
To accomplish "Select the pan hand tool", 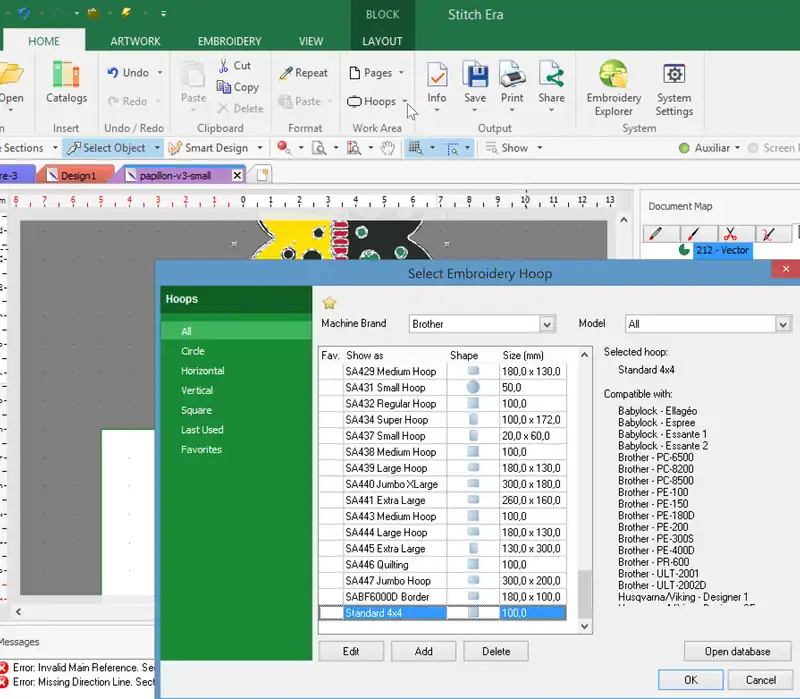I will click(386, 148).
